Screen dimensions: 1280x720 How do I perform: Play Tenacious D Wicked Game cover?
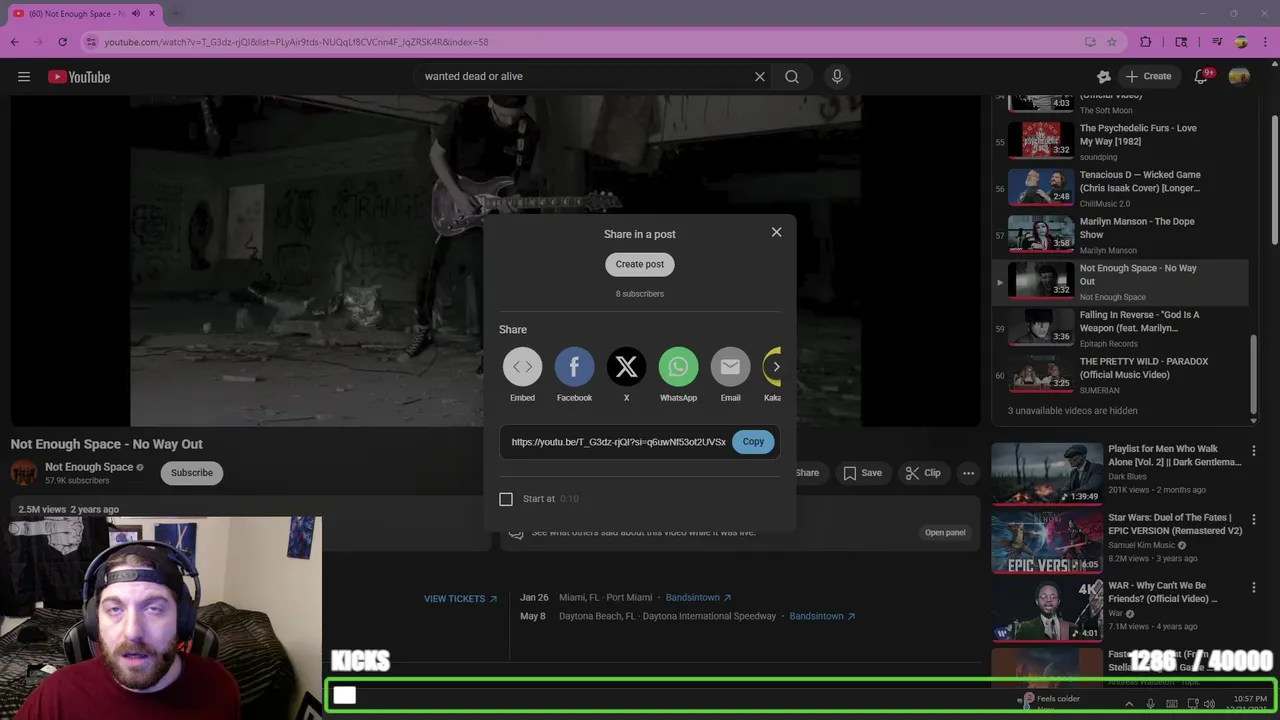(x=1120, y=188)
